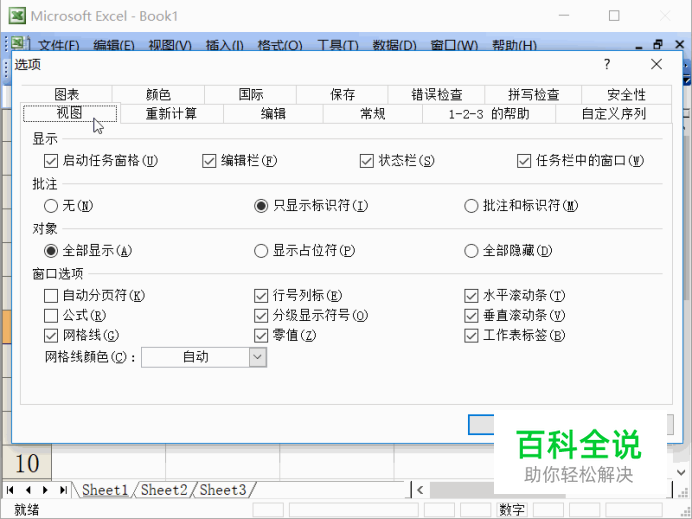Close the 选项 dialog
Viewport: 692px width, 519px height.
pos(656,64)
